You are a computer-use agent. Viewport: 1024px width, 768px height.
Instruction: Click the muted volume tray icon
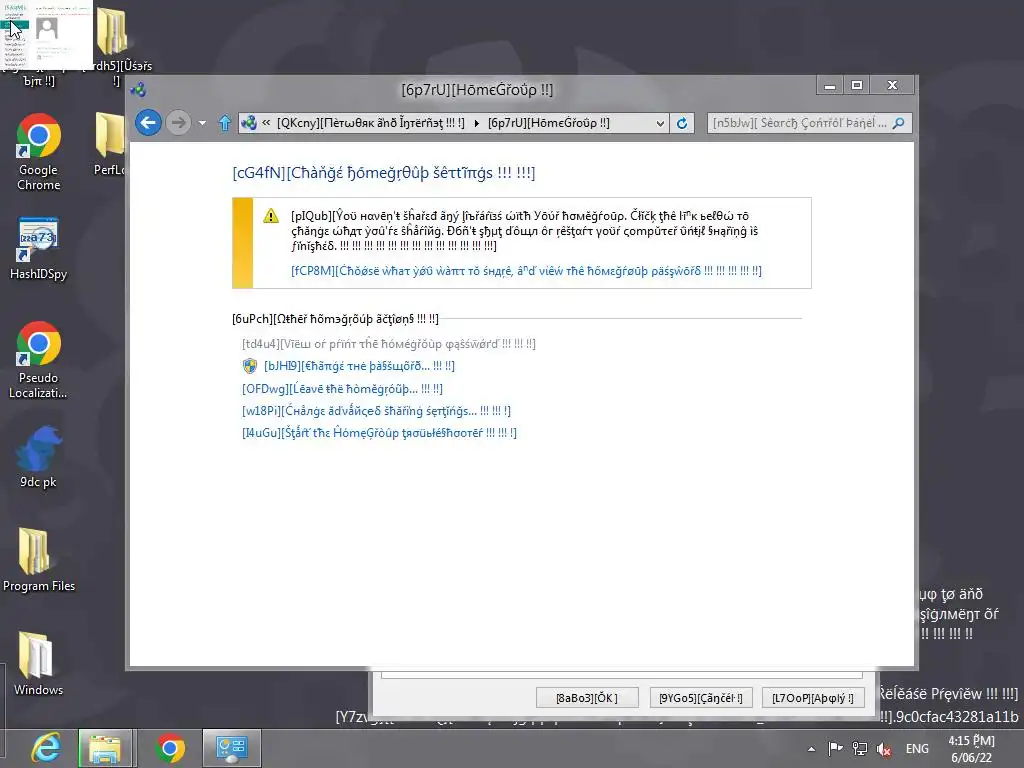tap(884, 749)
